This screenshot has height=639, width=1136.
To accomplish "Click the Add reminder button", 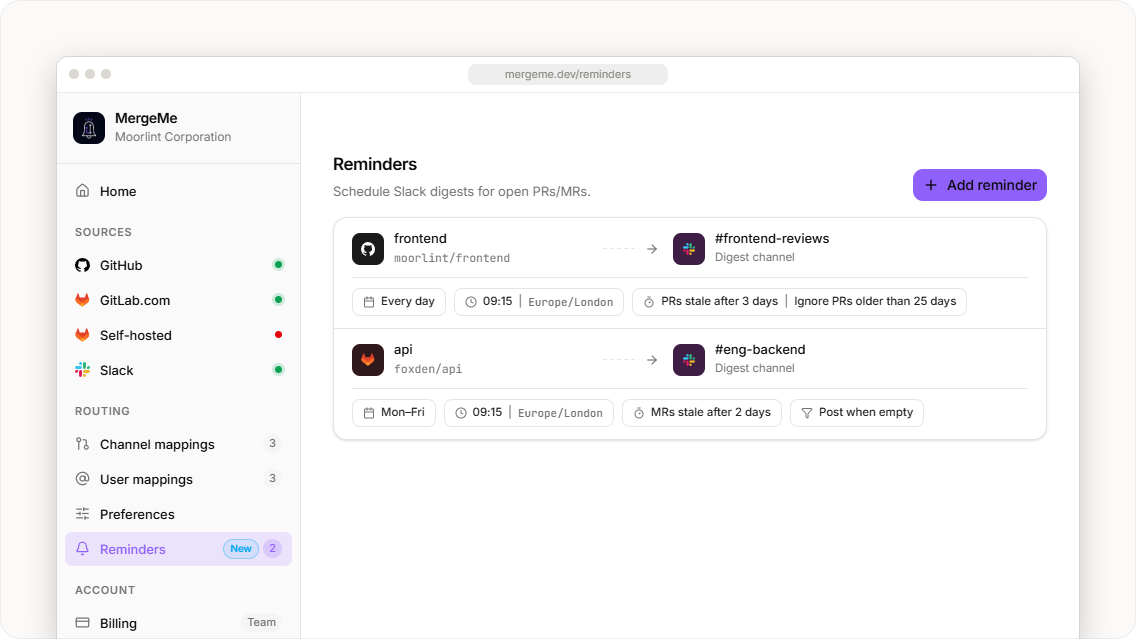I will point(980,185).
